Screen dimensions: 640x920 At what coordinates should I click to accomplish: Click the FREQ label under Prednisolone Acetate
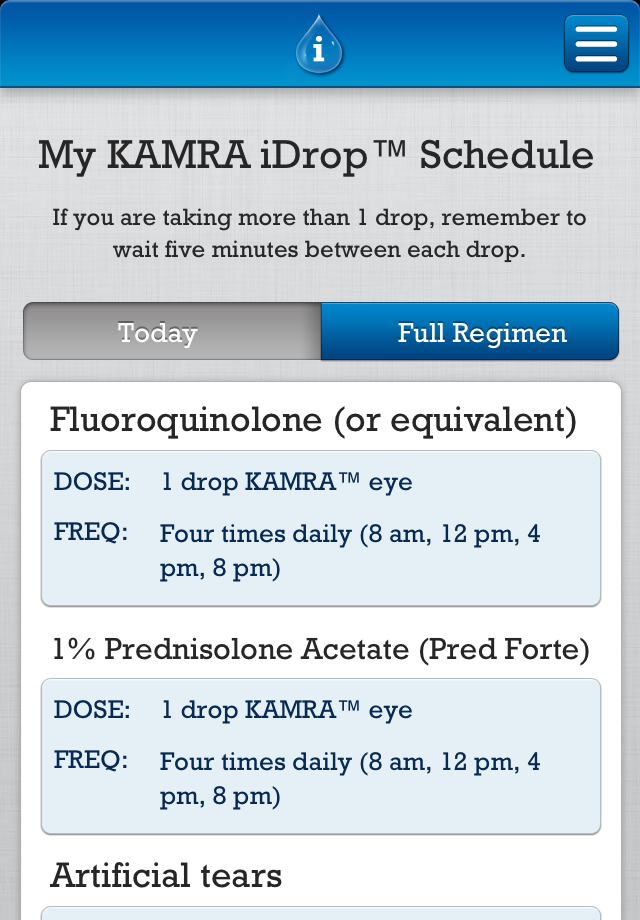[91, 761]
